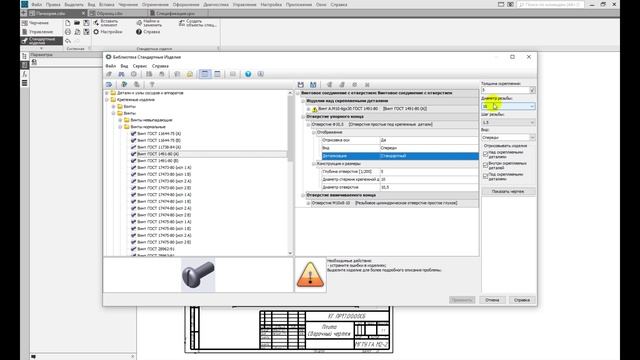Open the Диаметр резьбы dropdown
Image resolution: width=640 pixels, height=360 pixels.
click(532, 106)
